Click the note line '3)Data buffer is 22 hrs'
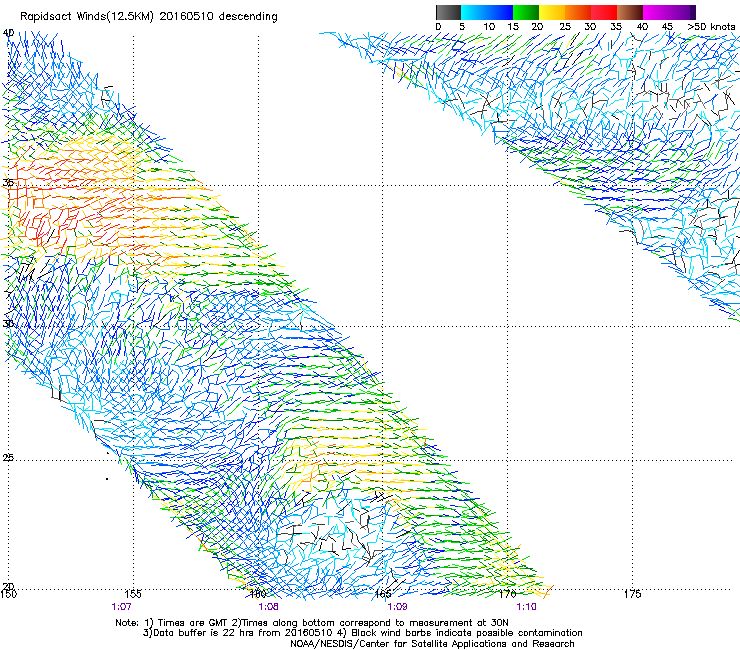This screenshot has height=650, width=740. click(362, 633)
